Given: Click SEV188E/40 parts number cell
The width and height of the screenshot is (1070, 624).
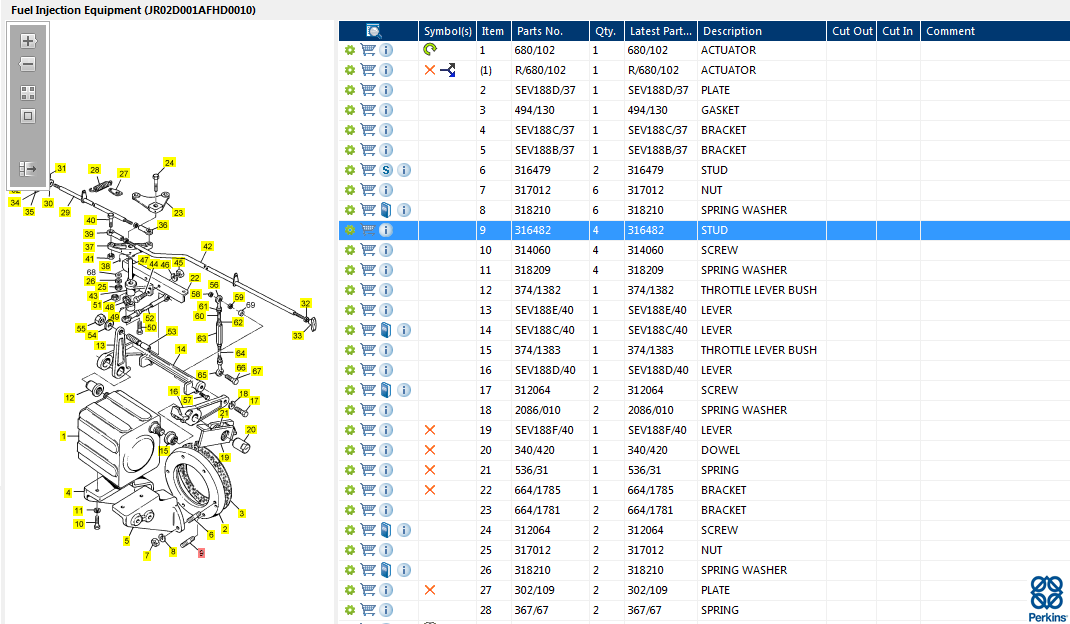Looking at the screenshot, I should click(544, 310).
